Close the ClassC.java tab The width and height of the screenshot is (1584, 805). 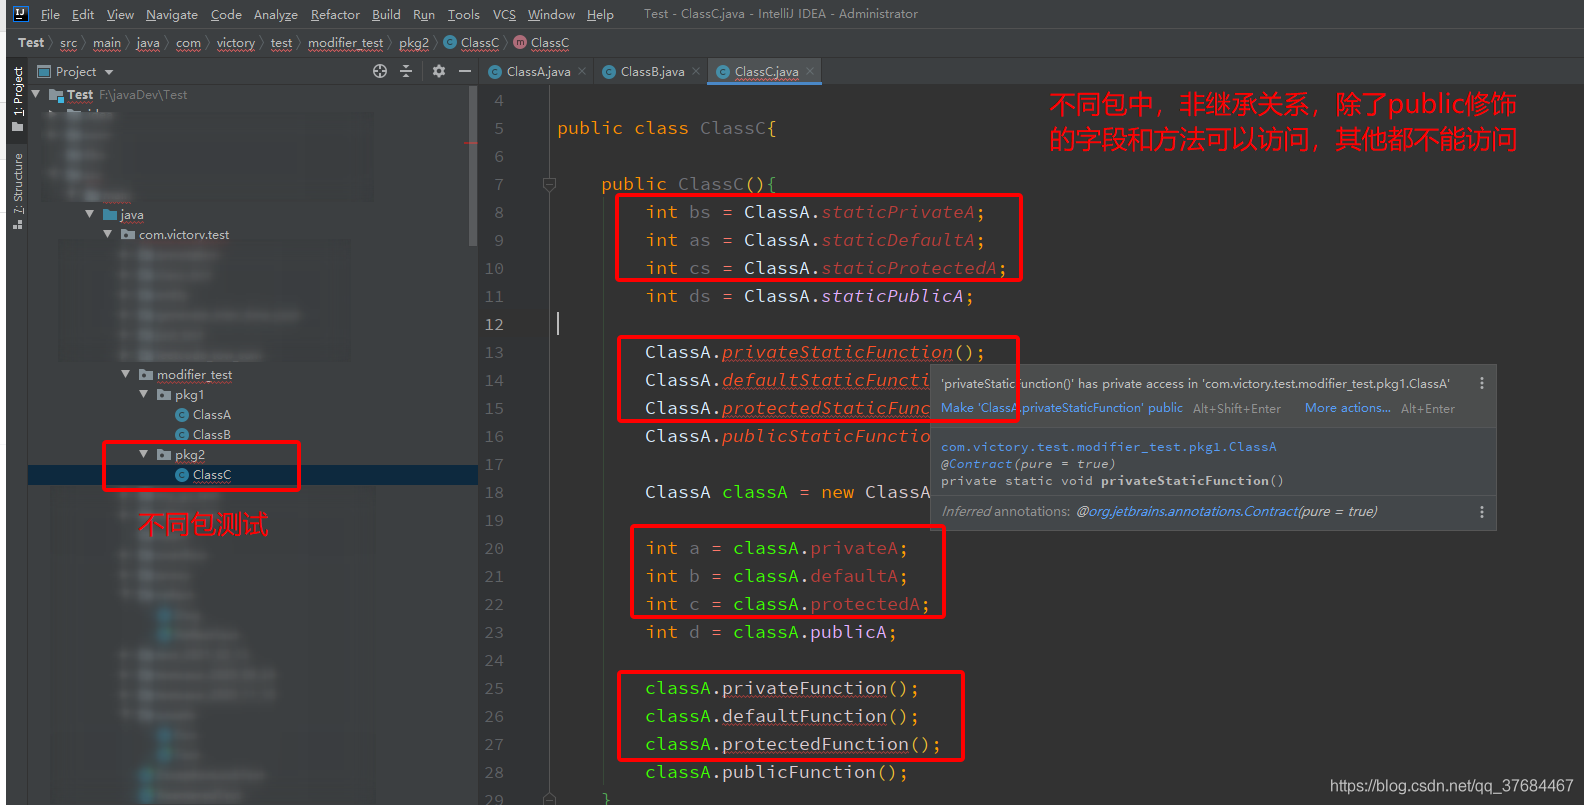pyautogui.click(x=810, y=71)
